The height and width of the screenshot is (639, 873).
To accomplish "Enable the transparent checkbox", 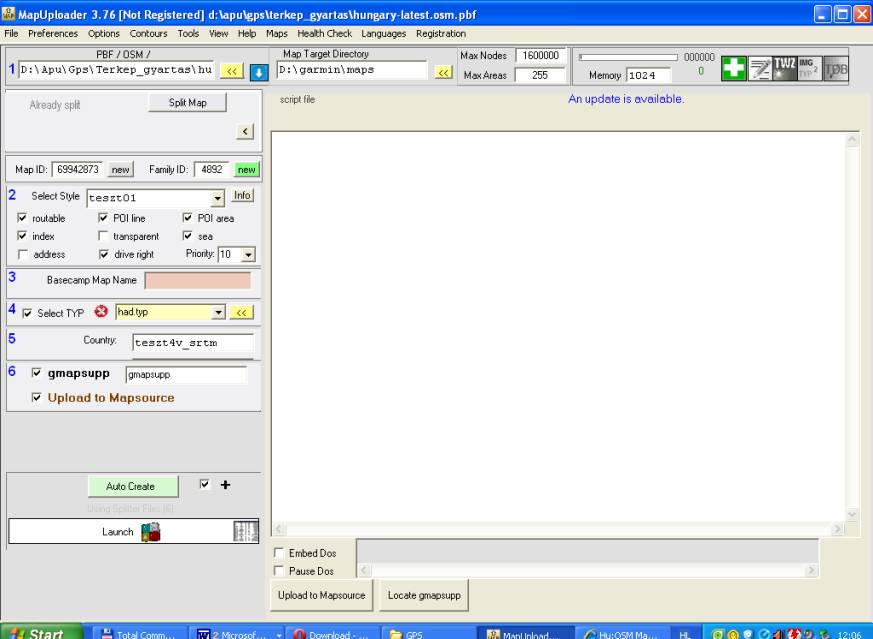I will click(x=104, y=237).
